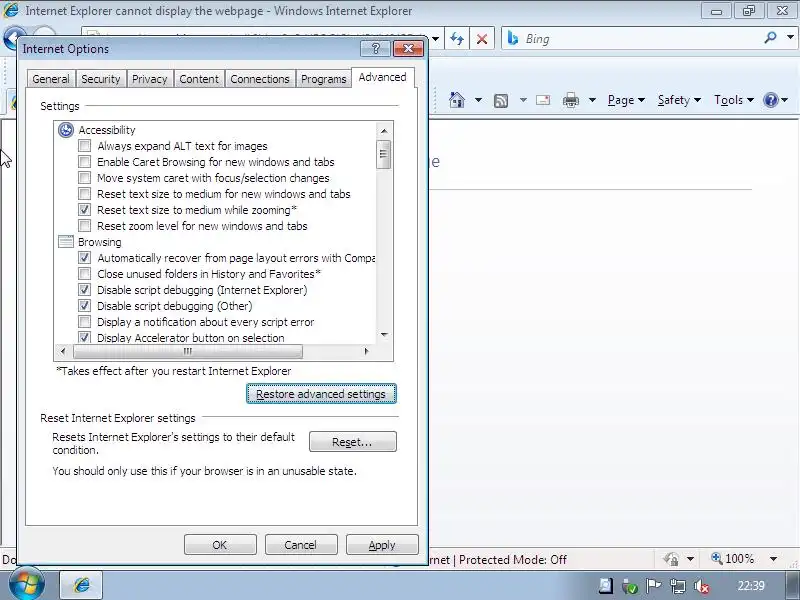Check Enable Caret Browsing for new windows
The height and width of the screenshot is (600, 800).
(x=85, y=162)
